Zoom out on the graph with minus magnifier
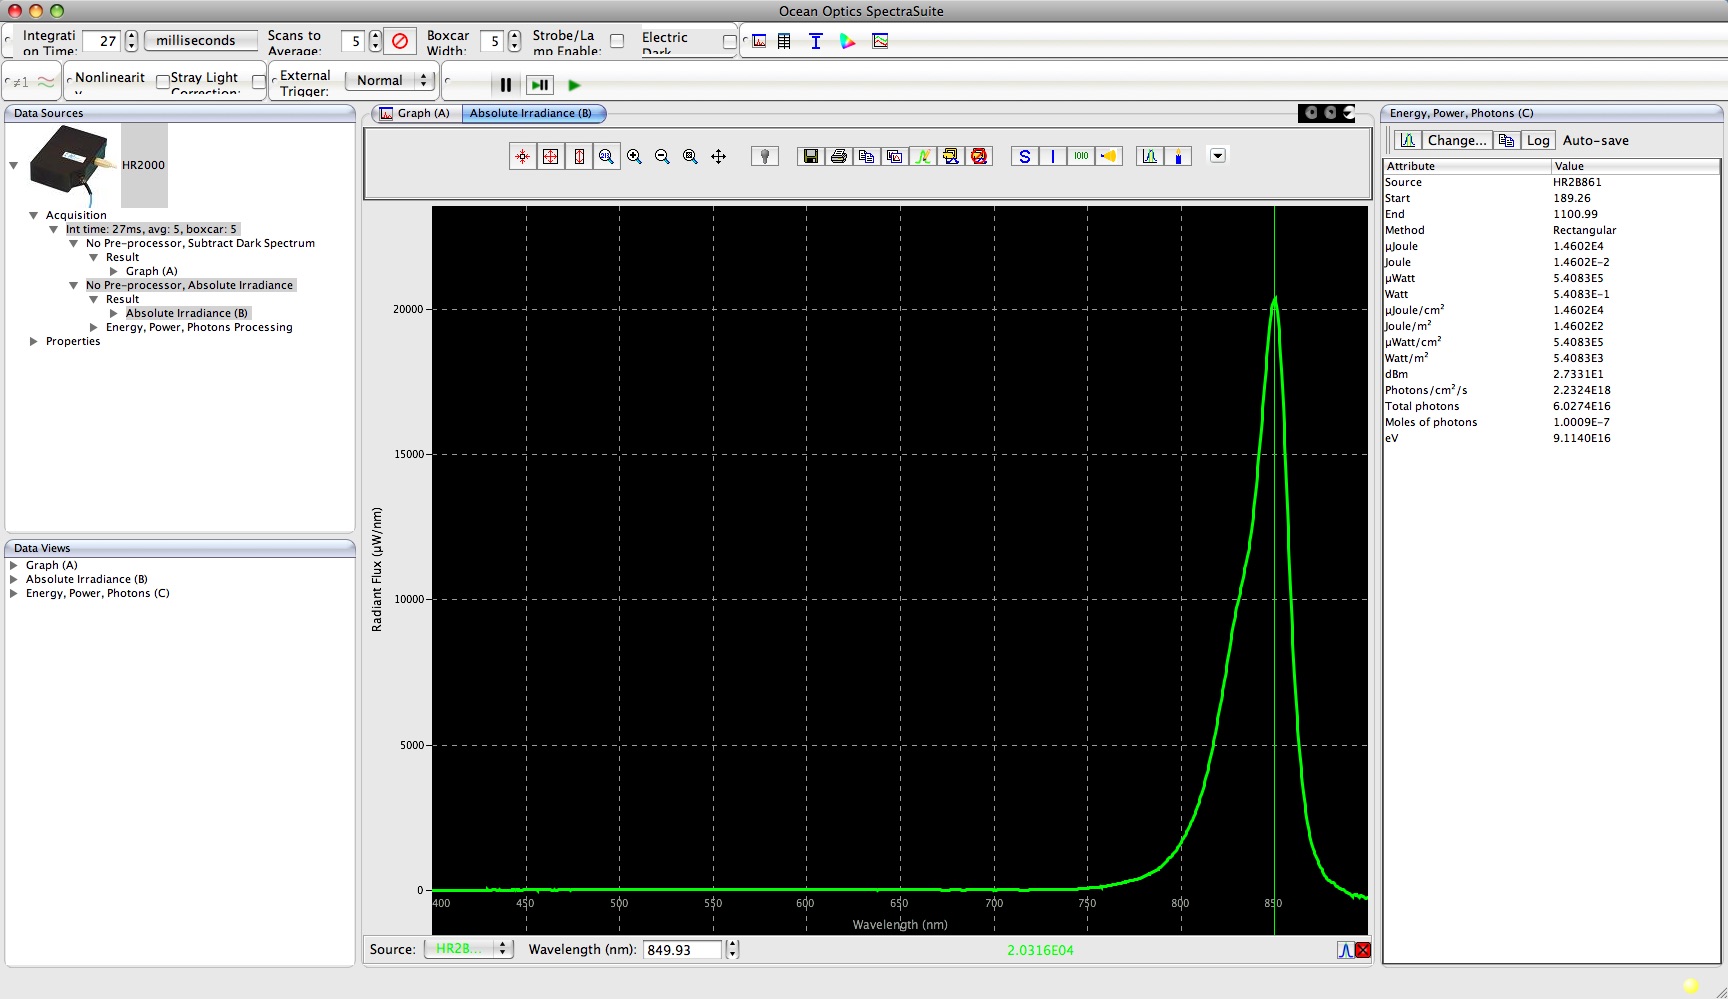The image size is (1728, 999). pos(662,157)
